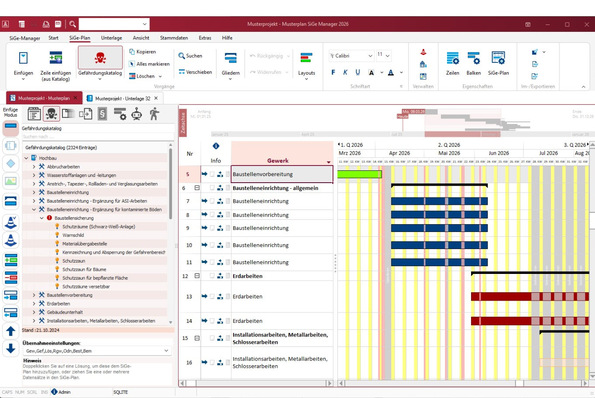Click the blue down arrow sidebar icon

pyautogui.click(x=11, y=348)
